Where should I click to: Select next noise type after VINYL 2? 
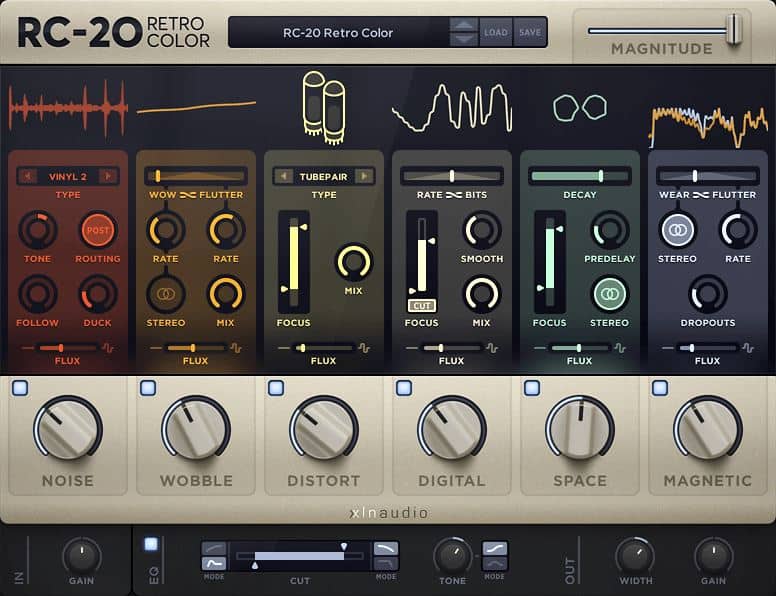107,176
